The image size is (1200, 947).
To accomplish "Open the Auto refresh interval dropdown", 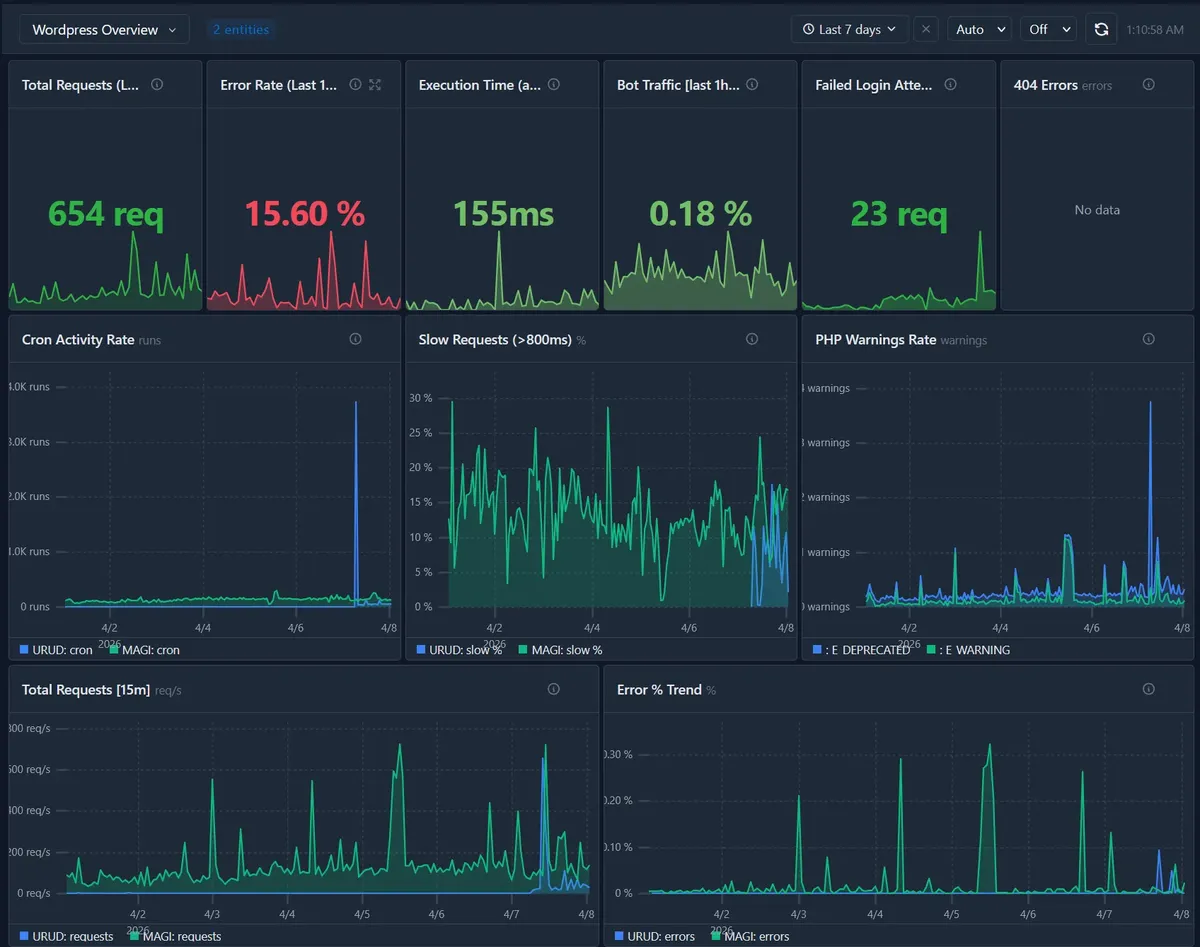I will [x=979, y=29].
